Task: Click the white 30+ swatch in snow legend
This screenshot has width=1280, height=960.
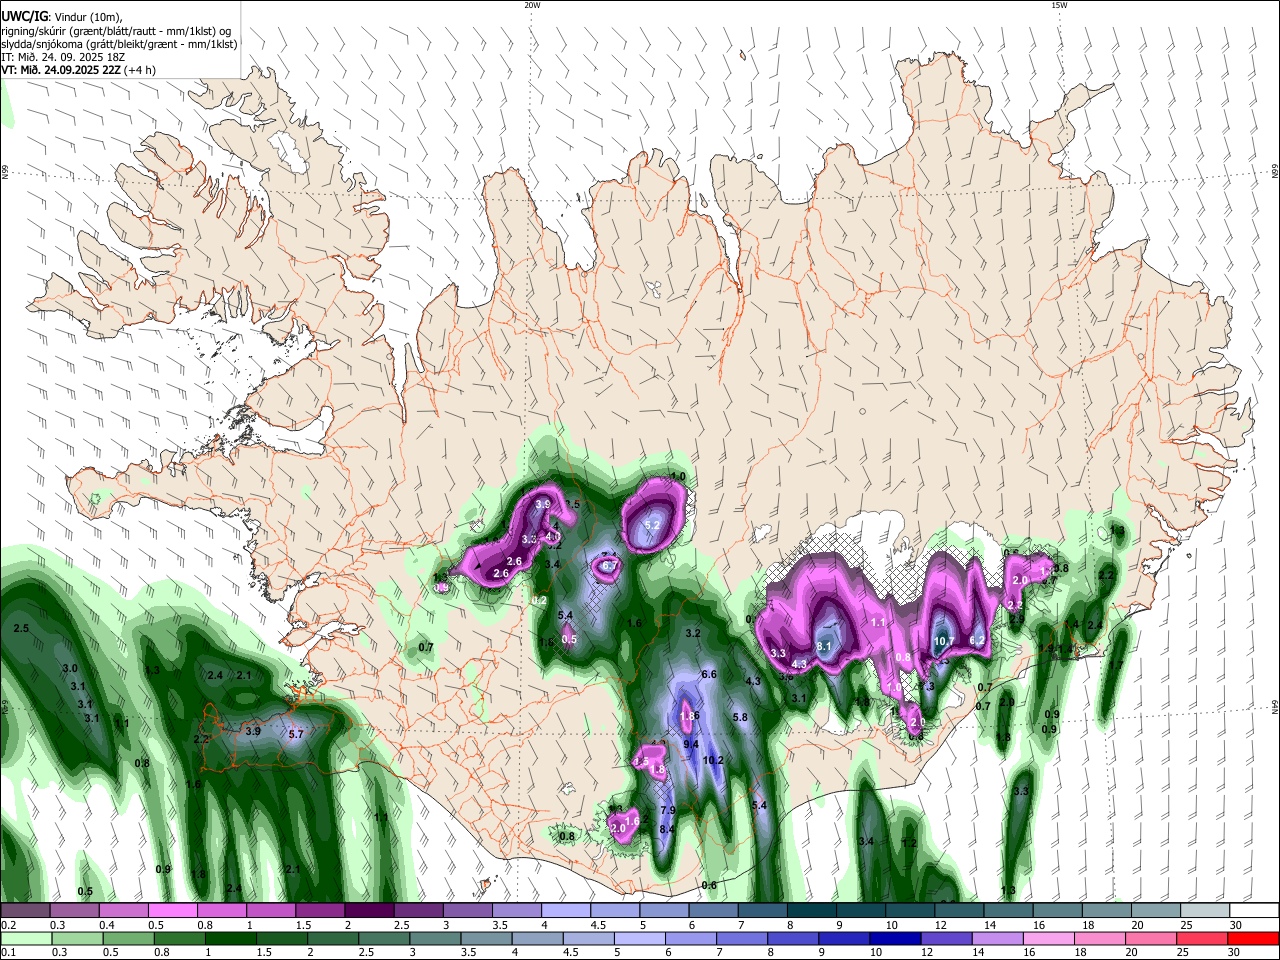Action: [x=1254, y=910]
